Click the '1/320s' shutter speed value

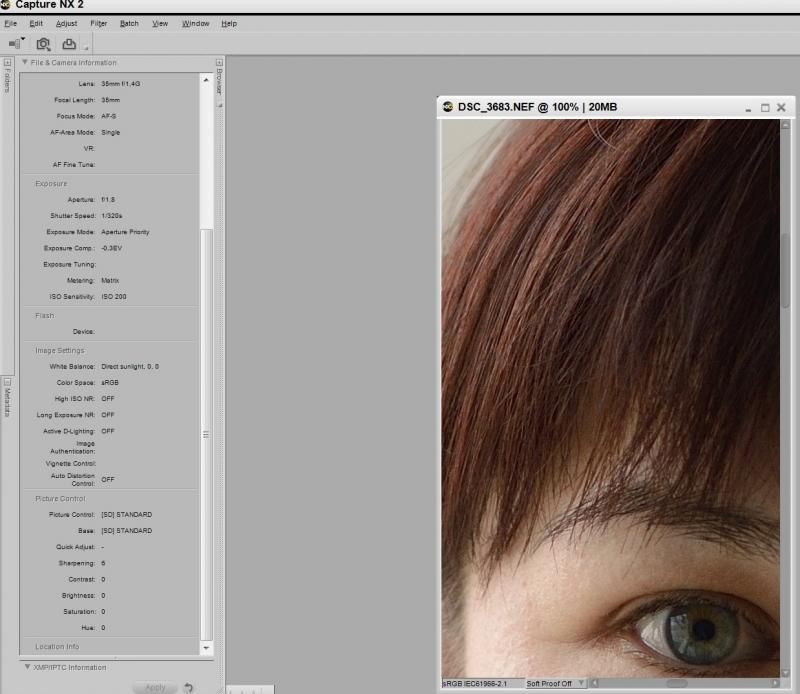pyautogui.click(x=112, y=216)
